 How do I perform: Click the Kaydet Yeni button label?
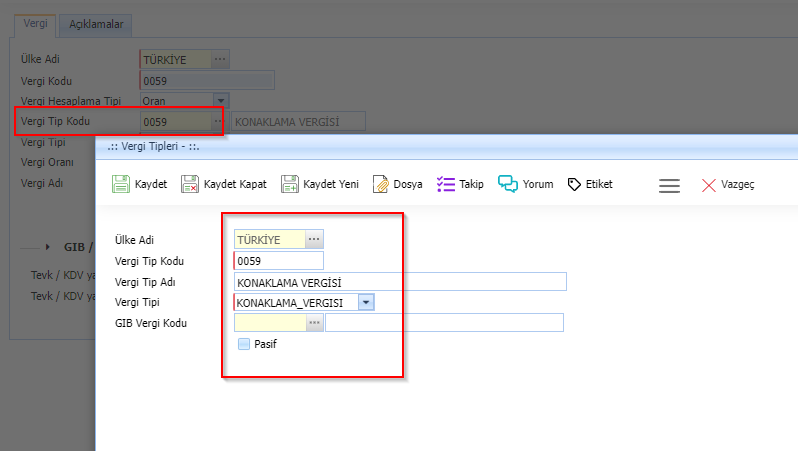pyautogui.click(x=331, y=184)
